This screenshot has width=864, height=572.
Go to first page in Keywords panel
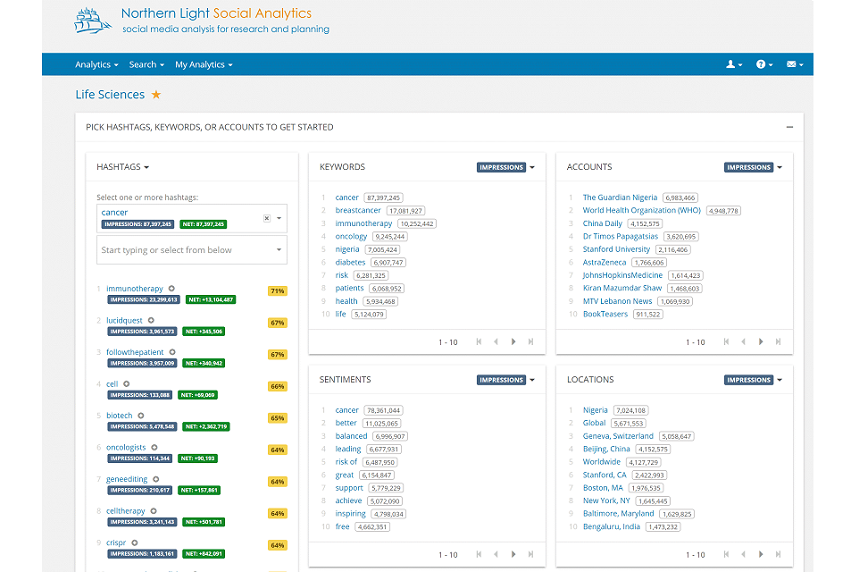click(x=479, y=342)
